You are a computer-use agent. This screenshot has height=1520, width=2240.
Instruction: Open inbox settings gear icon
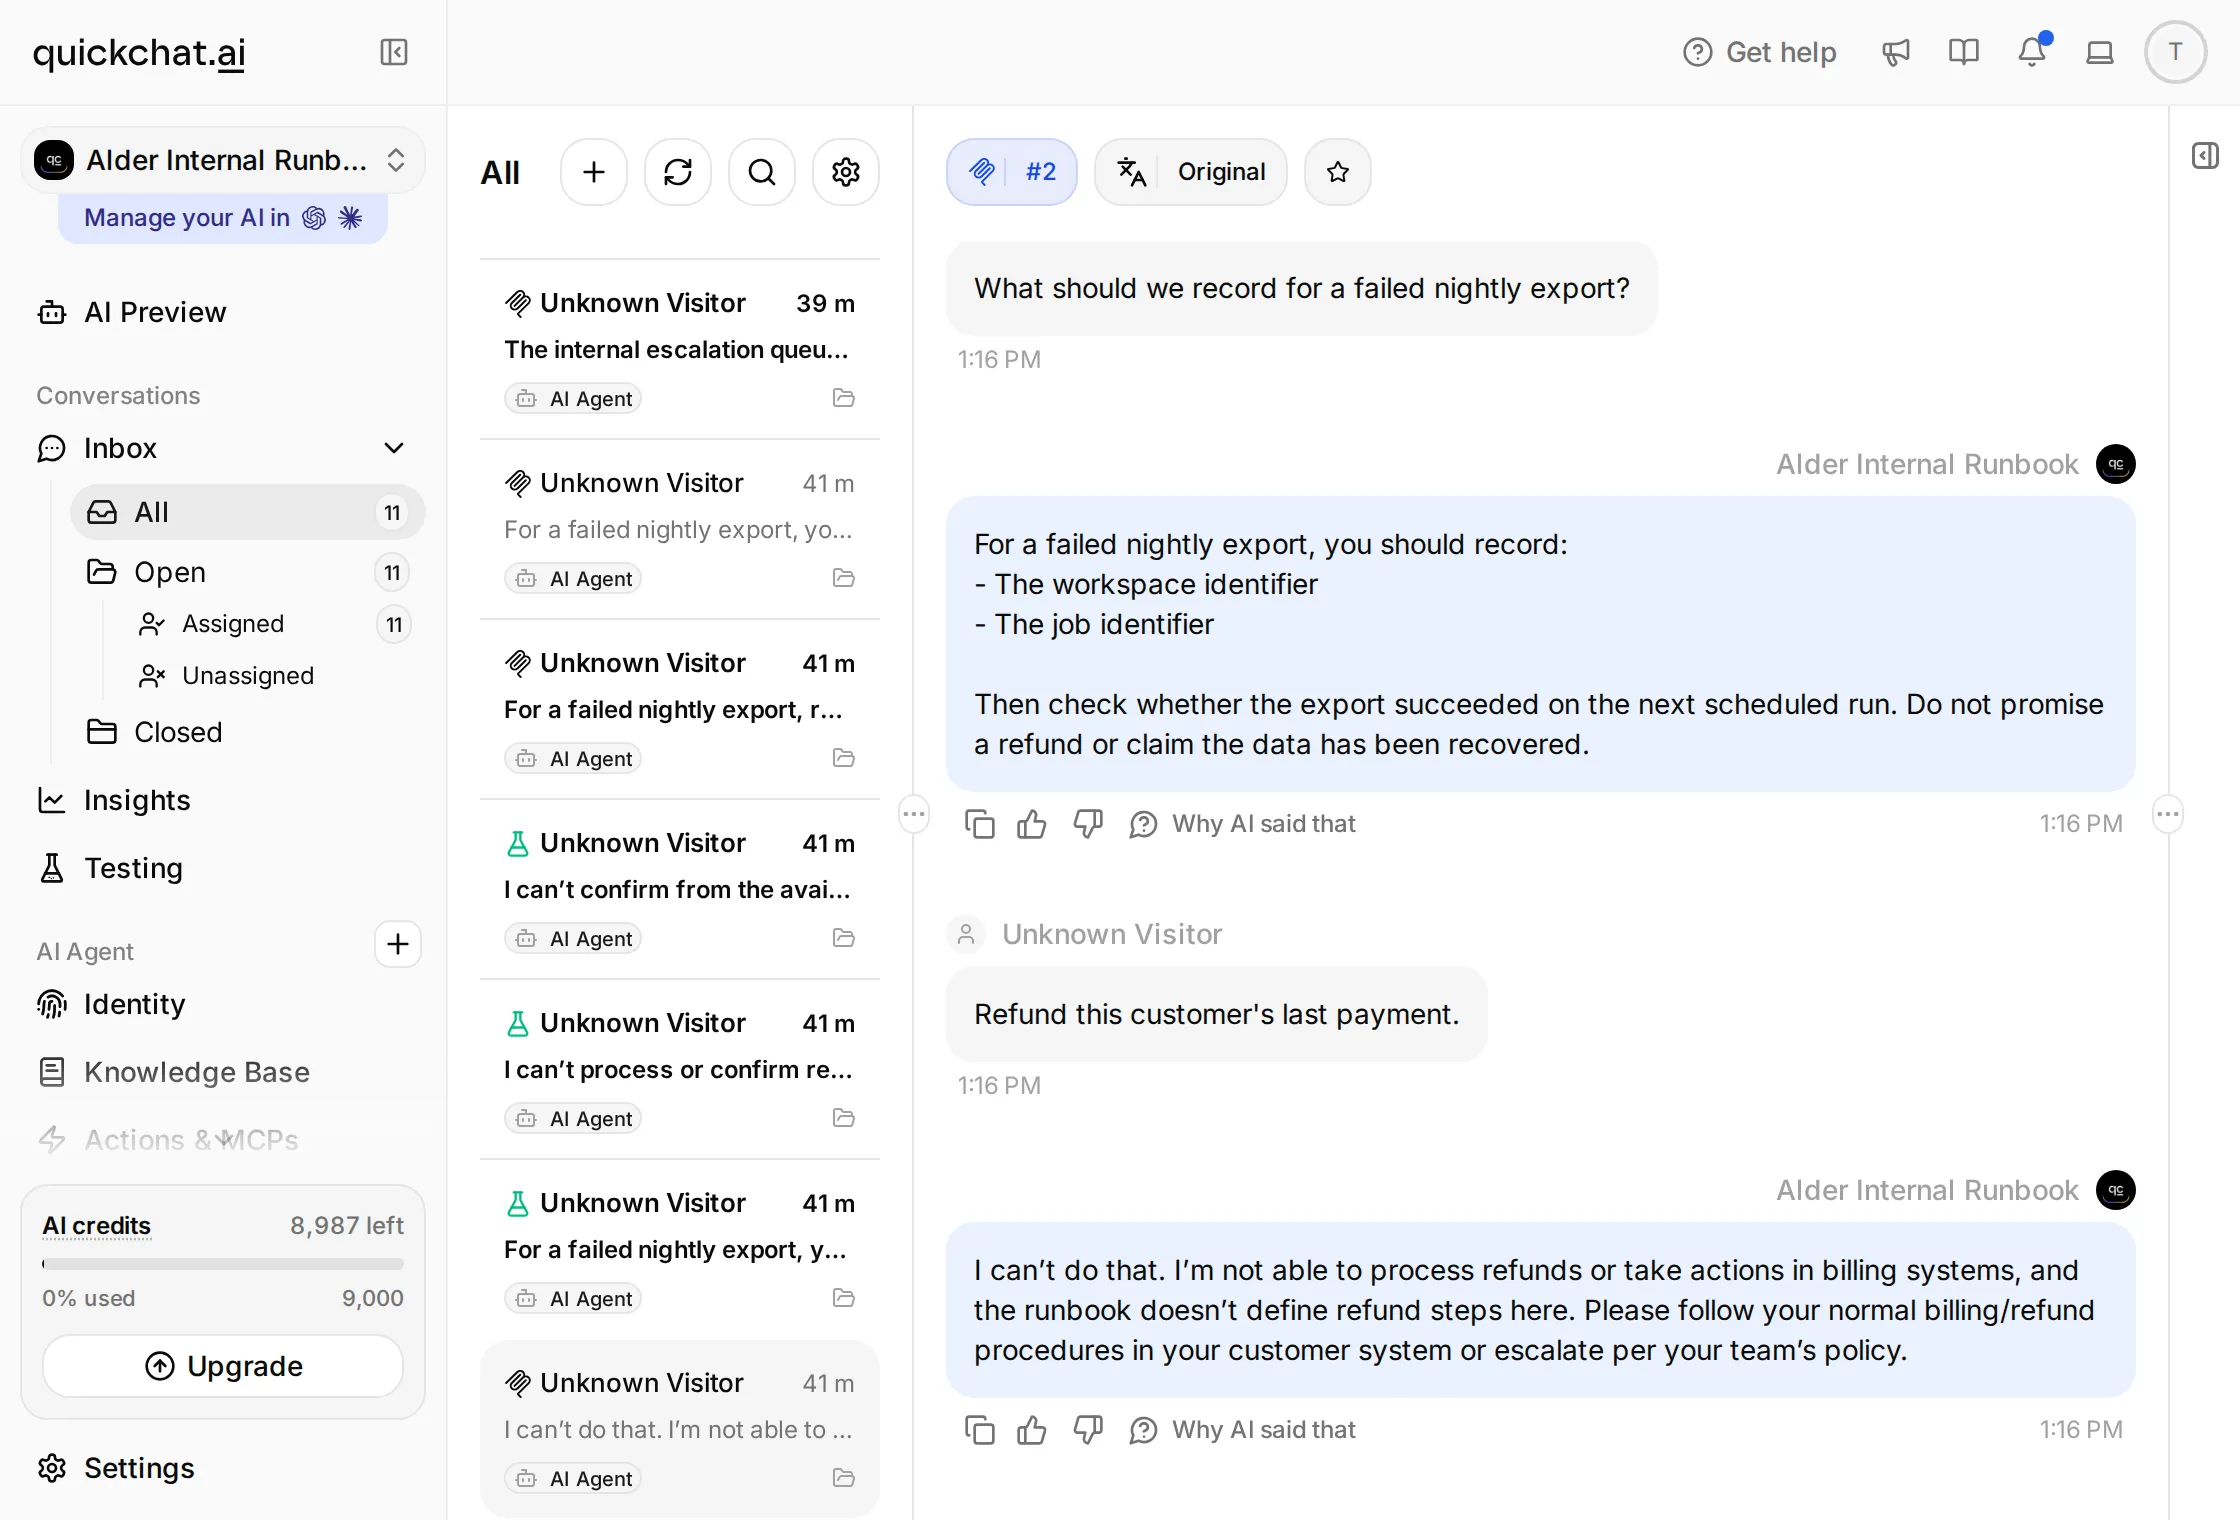(x=846, y=172)
